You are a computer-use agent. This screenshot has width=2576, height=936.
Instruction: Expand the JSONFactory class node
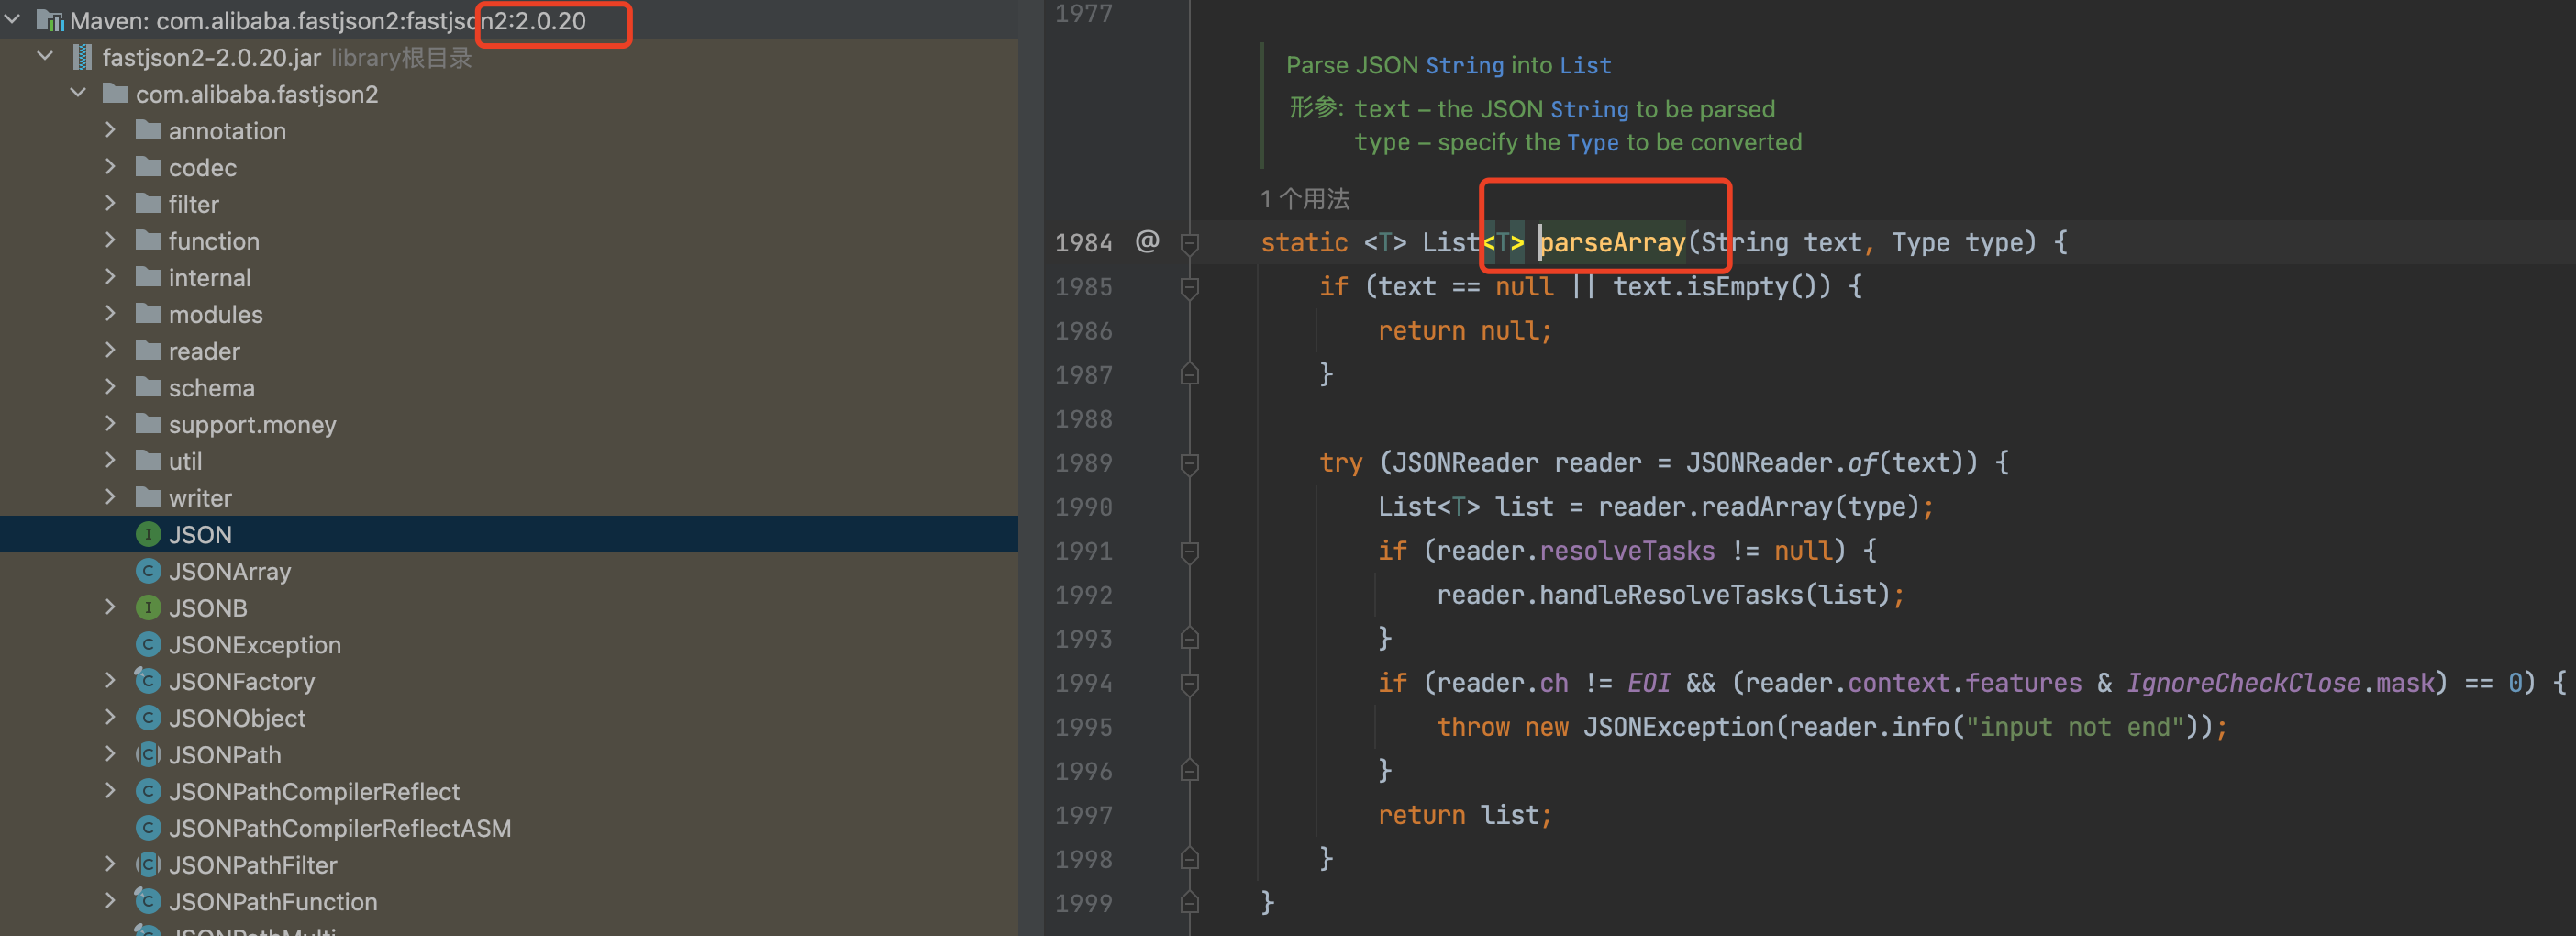click(111, 681)
